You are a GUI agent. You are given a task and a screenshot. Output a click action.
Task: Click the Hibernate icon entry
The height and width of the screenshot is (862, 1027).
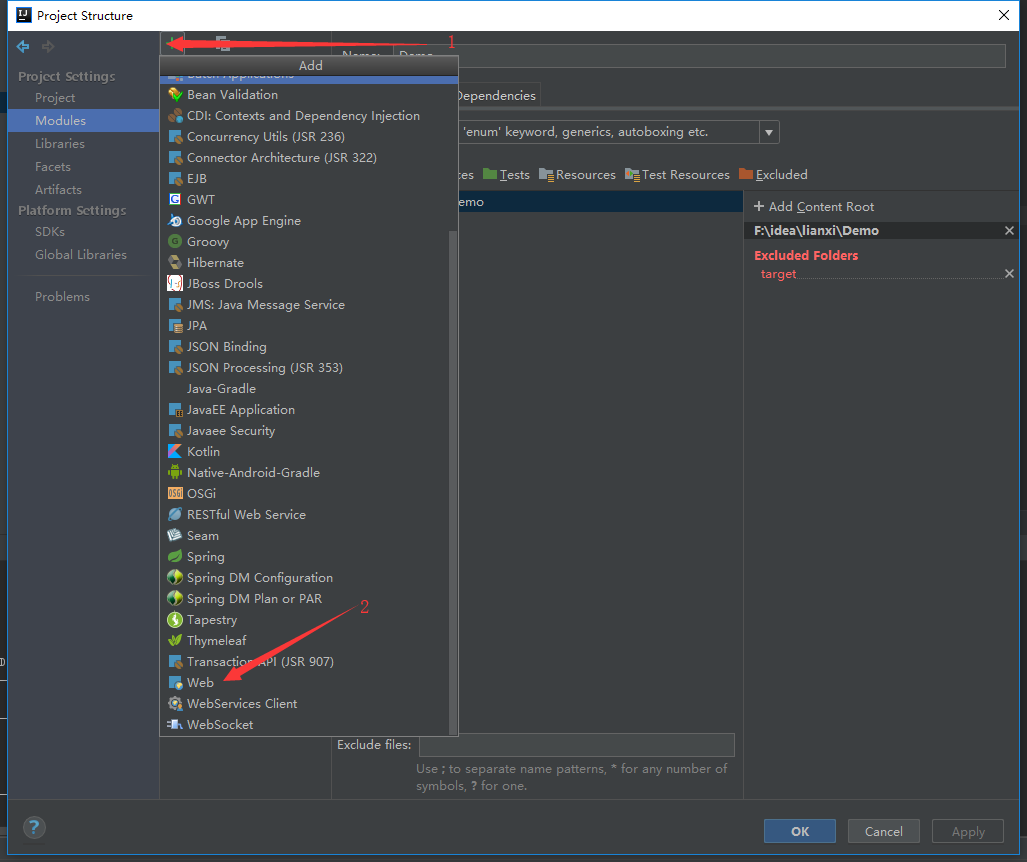(x=175, y=262)
